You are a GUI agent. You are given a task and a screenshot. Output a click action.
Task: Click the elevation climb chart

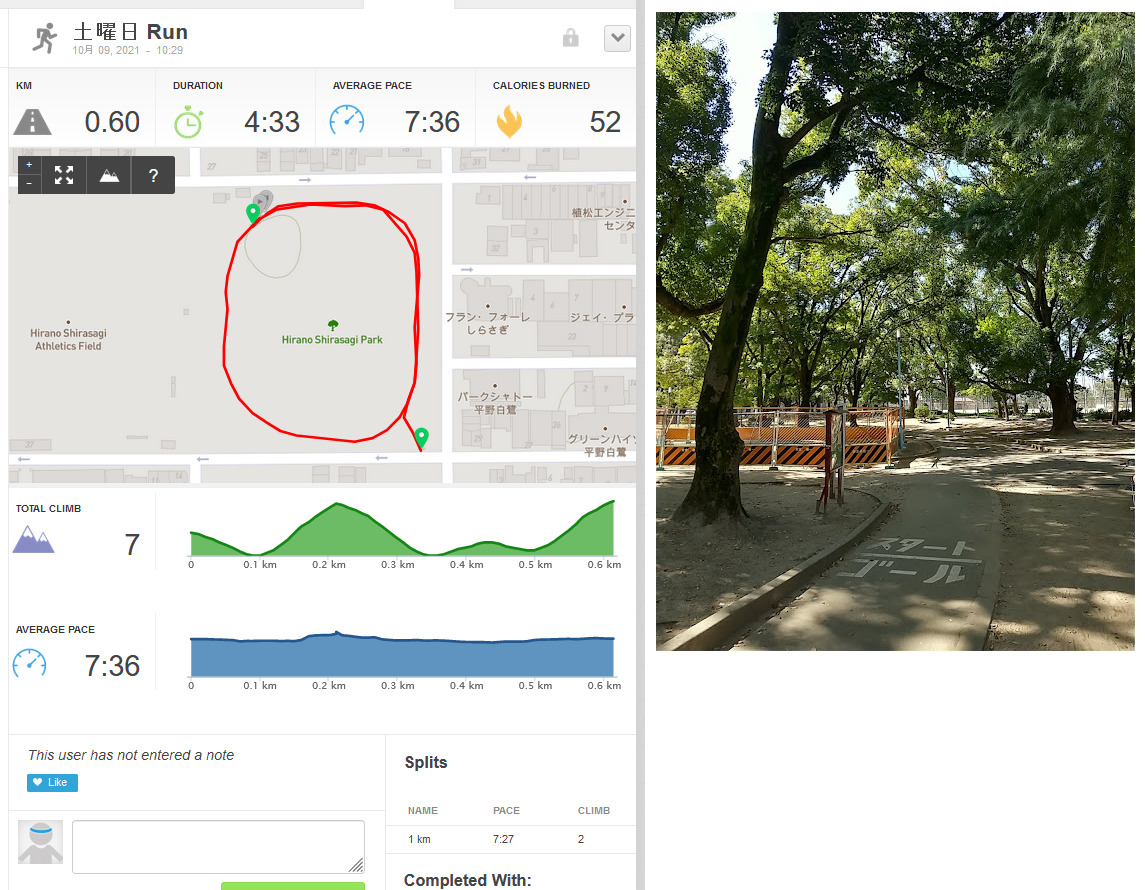click(x=402, y=529)
